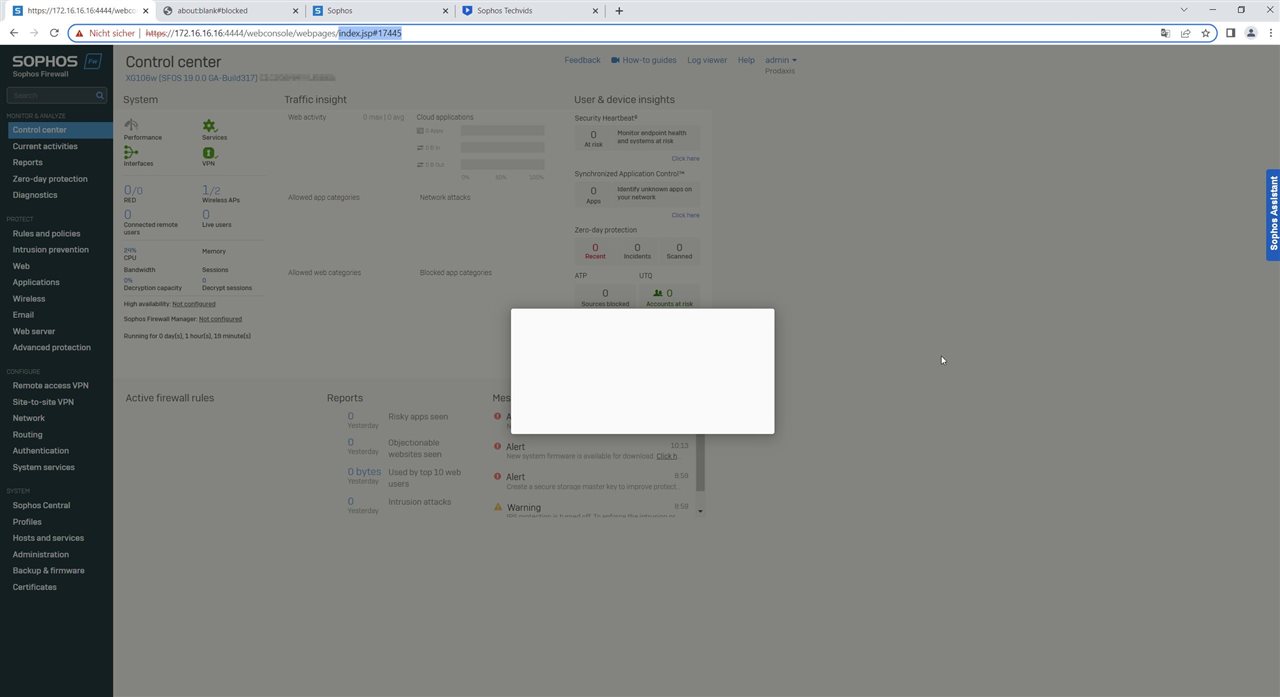
Task: Open the browser side panel icon
Action: coord(1230,33)
